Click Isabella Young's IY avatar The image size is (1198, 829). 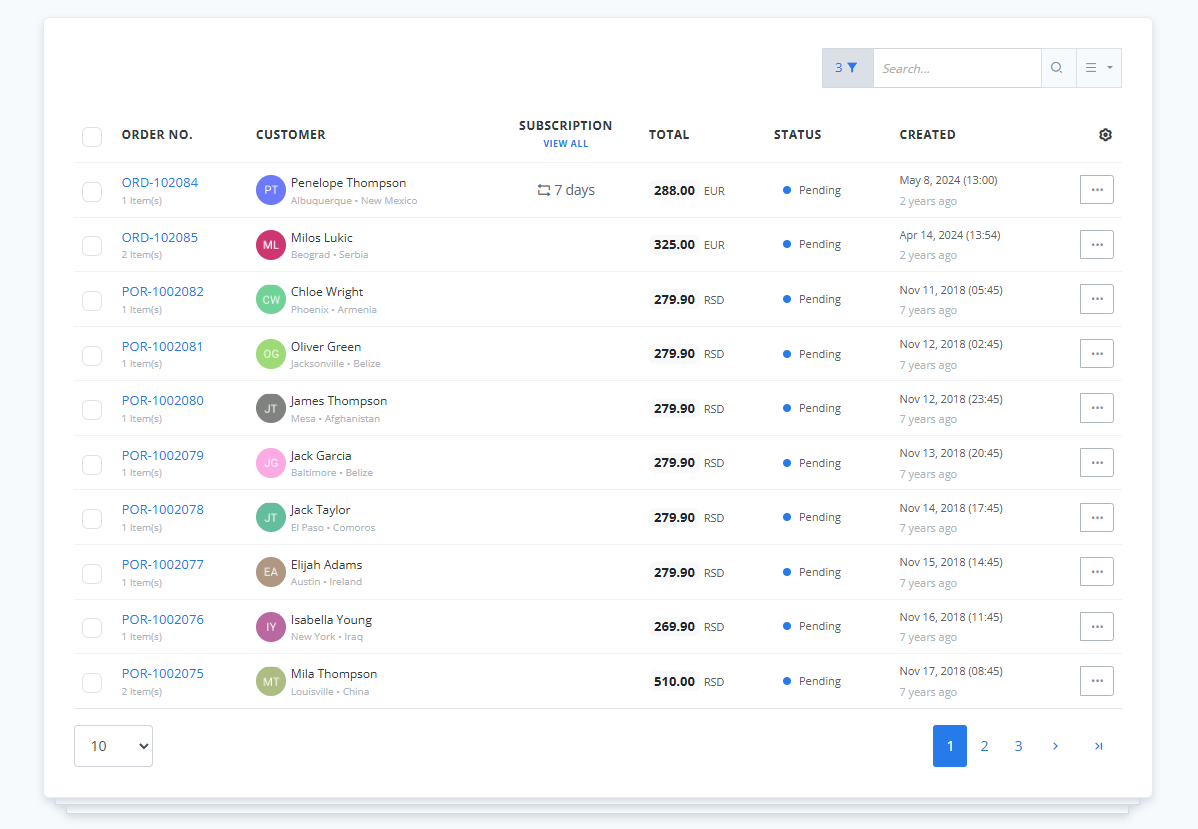point(270,626)
